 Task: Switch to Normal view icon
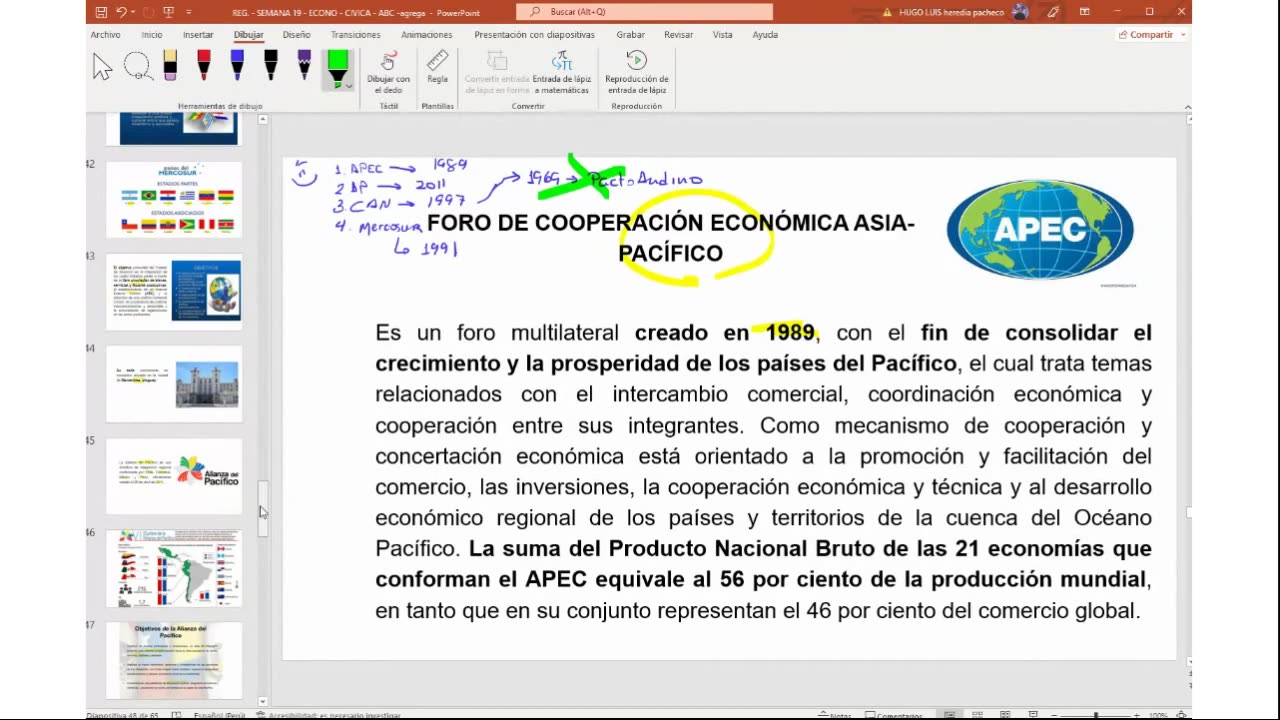click(x=951, y=715)
